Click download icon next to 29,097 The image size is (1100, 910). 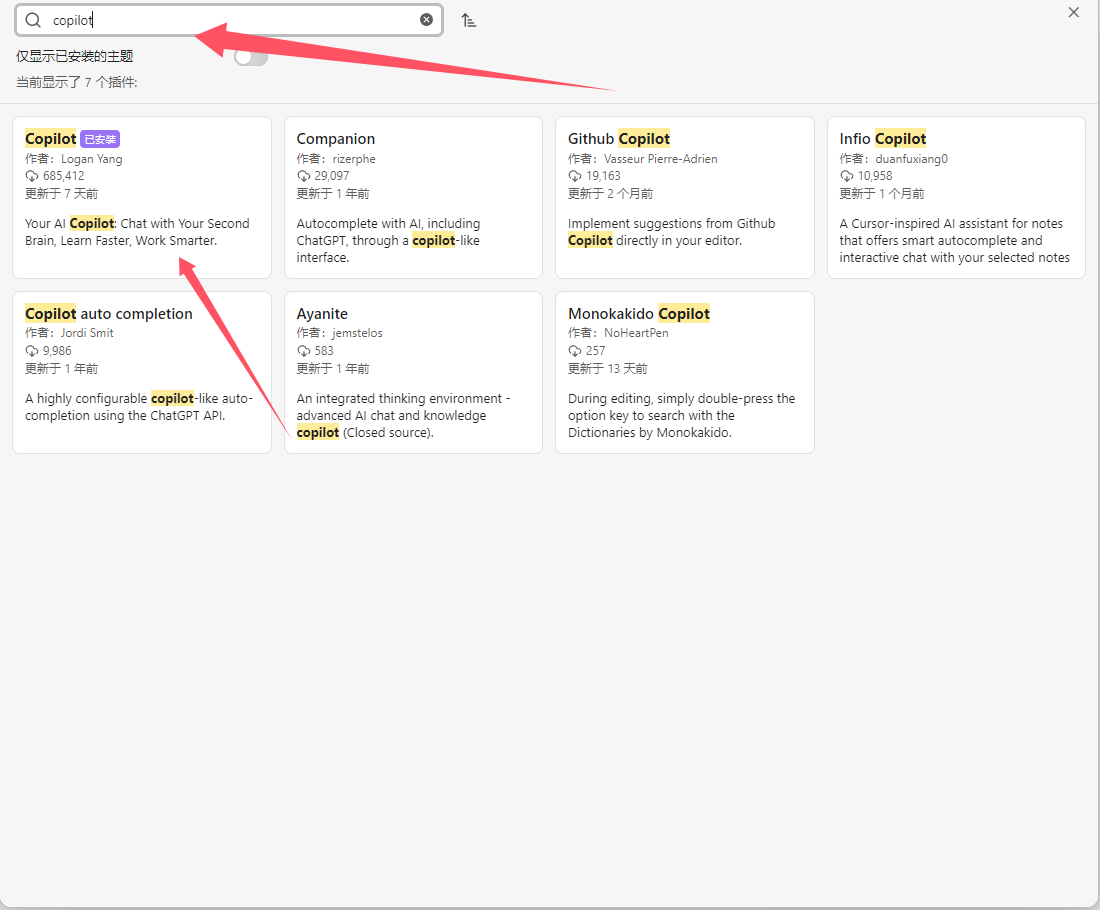click(303, 176)
